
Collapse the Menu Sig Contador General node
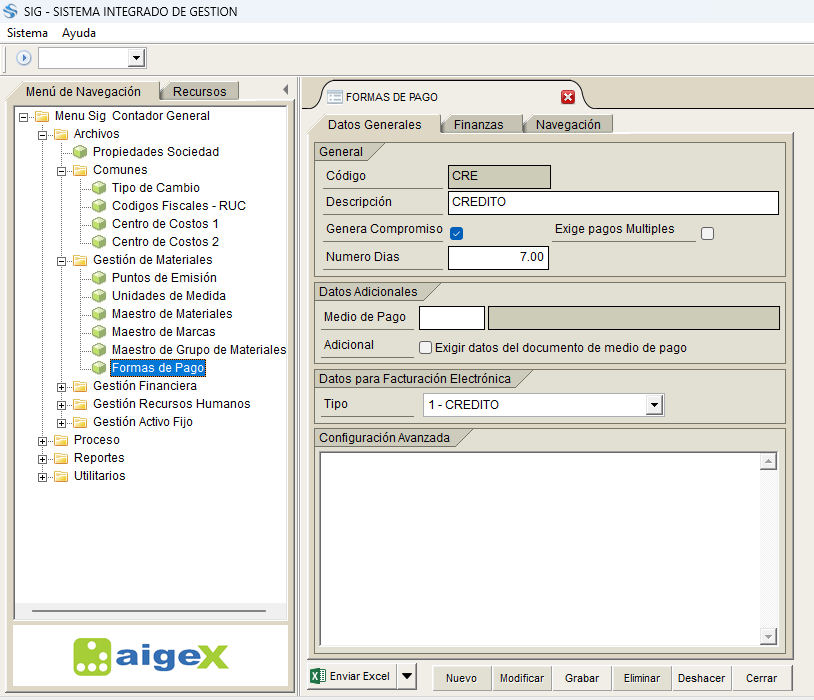click(23, 117)
